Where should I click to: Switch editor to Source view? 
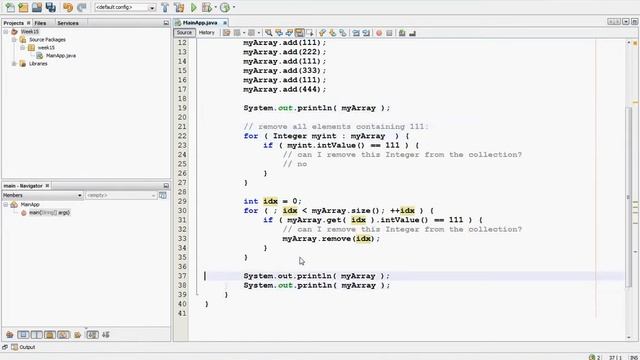click(184, 33)
